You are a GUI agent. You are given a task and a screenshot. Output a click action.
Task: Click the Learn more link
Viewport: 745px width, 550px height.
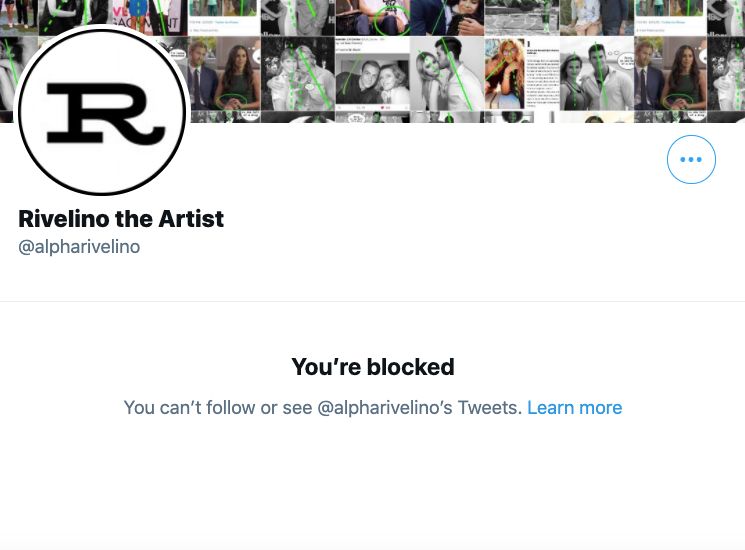(x=574, y=408)
